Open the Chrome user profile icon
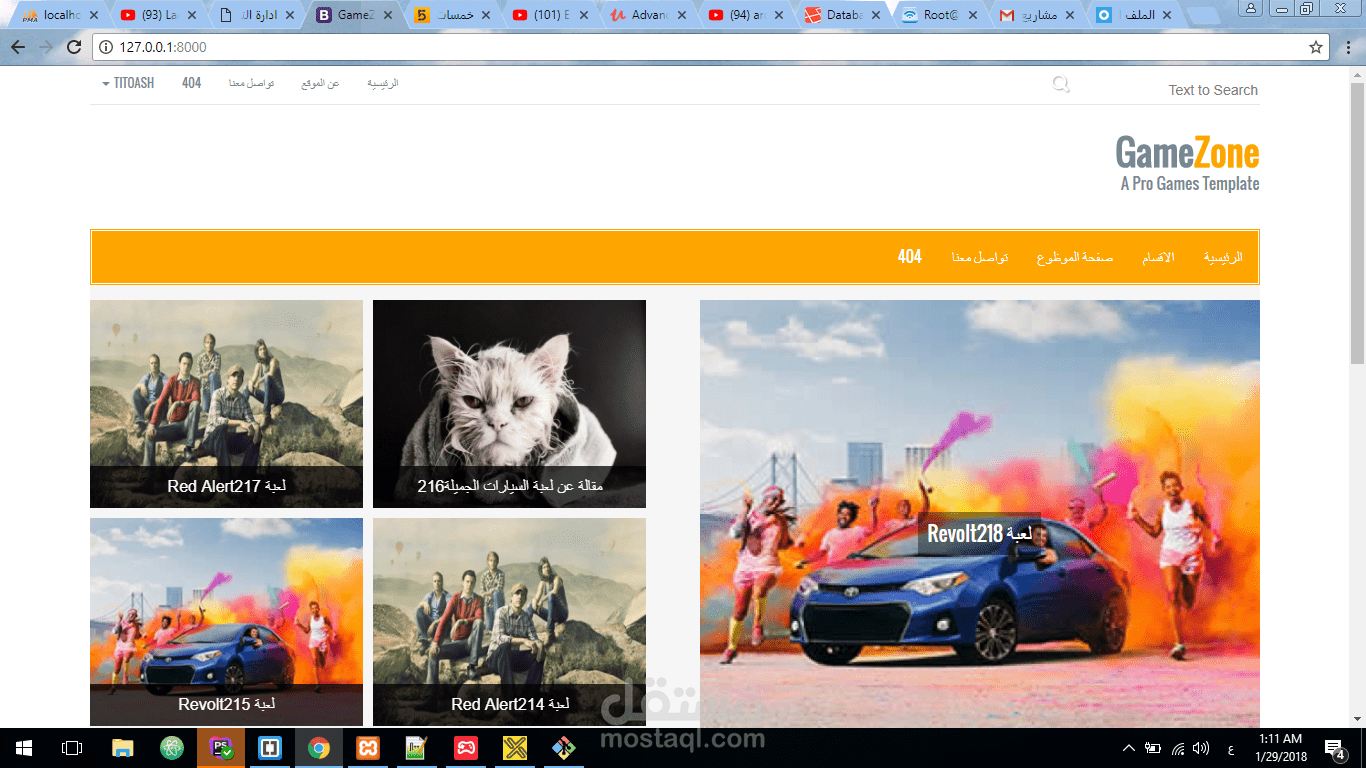The height and width of the screenshot is (768, 1366). [x=1251, y=8]
